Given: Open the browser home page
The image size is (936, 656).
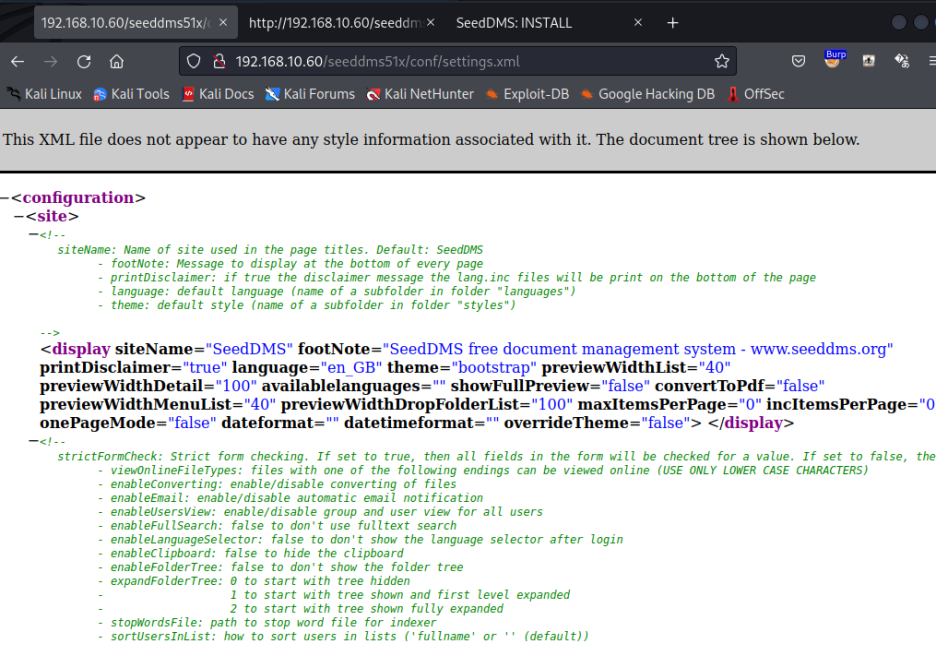Looking at the screenshot, I should pyautogui.click(x=117, y=61).
